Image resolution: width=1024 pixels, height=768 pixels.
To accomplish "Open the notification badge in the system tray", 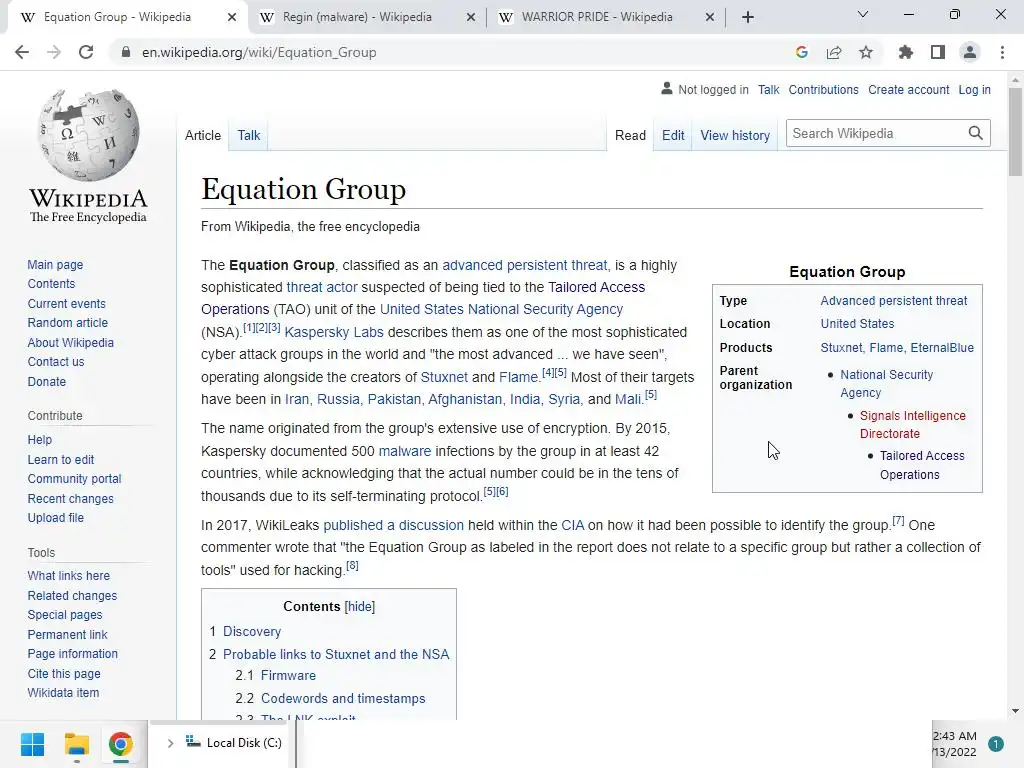I will (996, 744).
